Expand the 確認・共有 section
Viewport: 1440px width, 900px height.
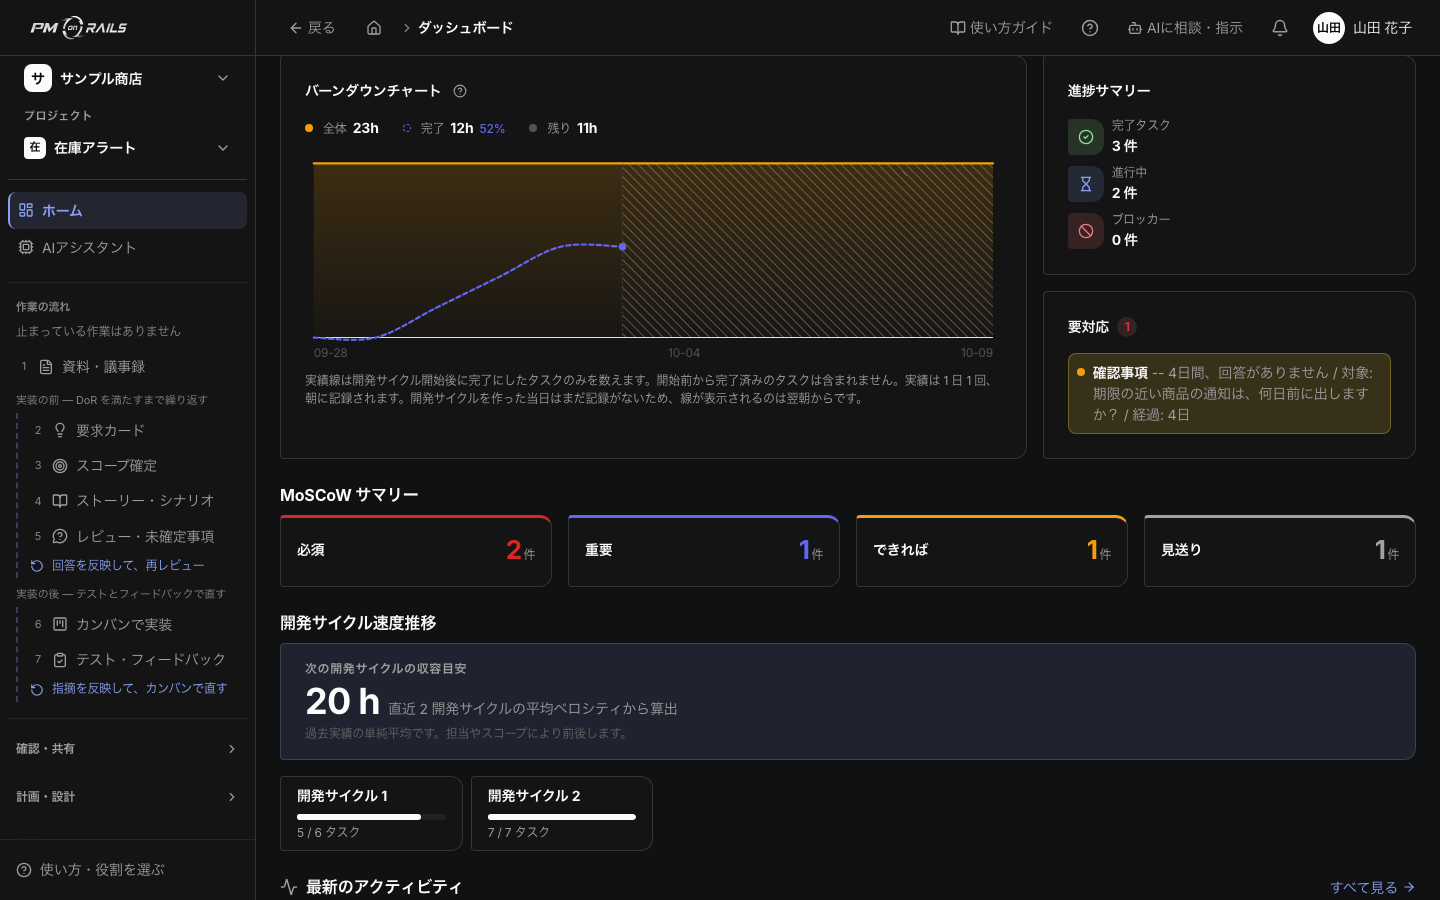pos(127,749)
